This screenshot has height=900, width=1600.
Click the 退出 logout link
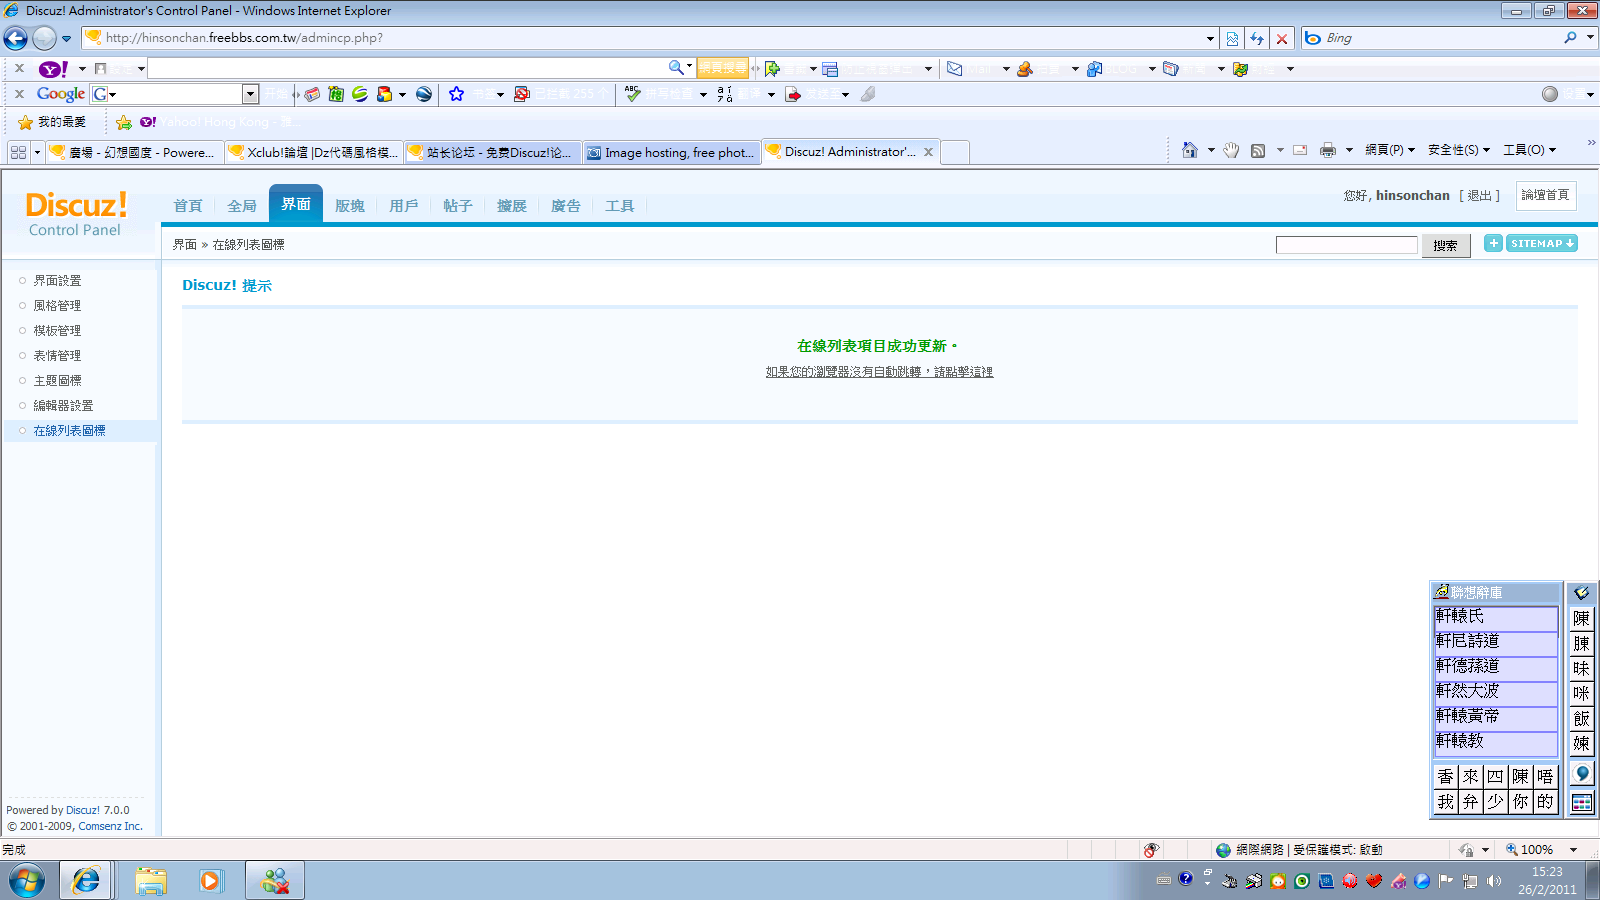pos(1479,196)
